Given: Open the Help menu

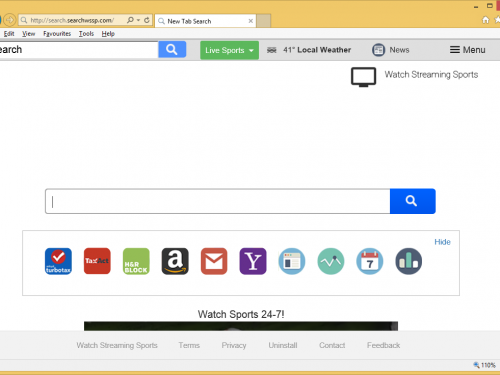Looking at the screenshot, I should [108, 34].
